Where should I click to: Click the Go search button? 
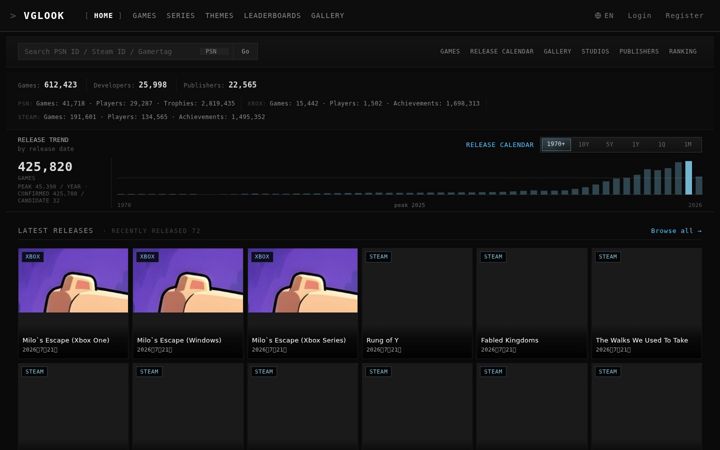245,51
